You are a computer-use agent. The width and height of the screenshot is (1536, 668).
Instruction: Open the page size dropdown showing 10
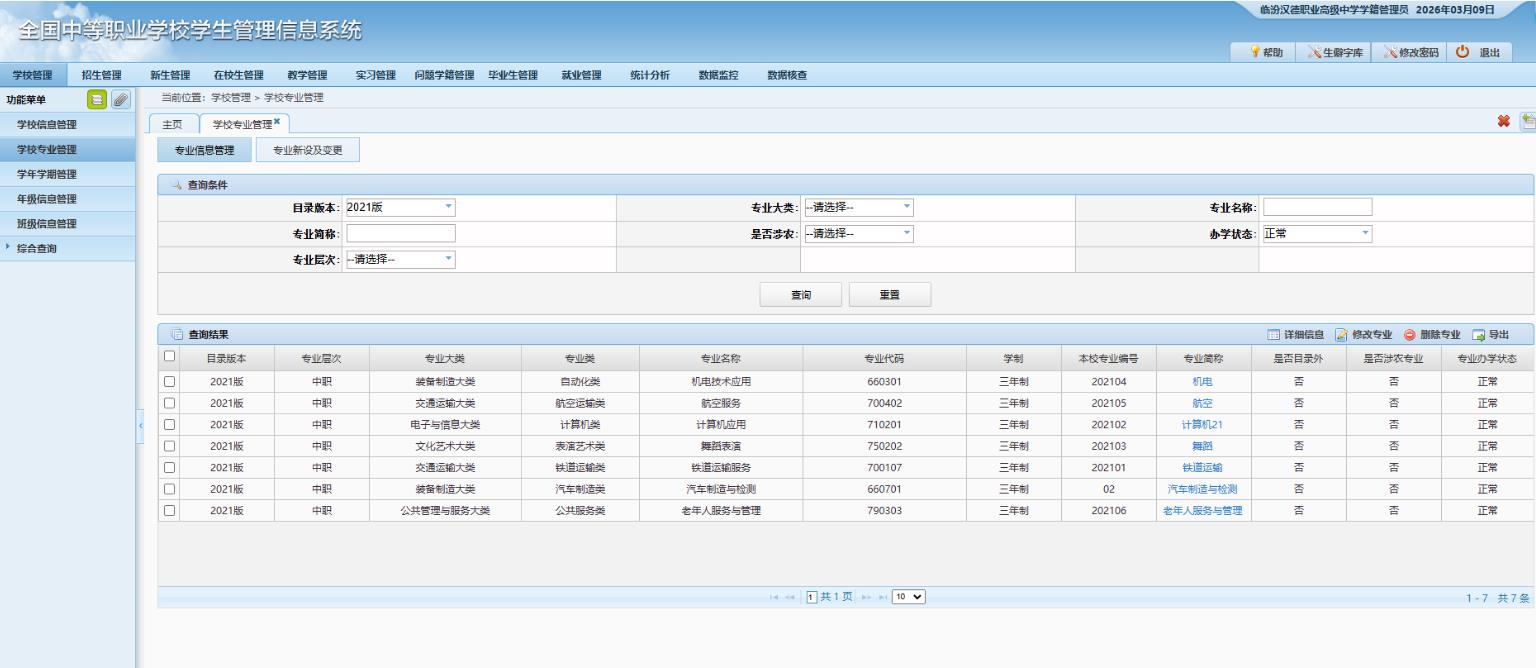coord(910,597)
